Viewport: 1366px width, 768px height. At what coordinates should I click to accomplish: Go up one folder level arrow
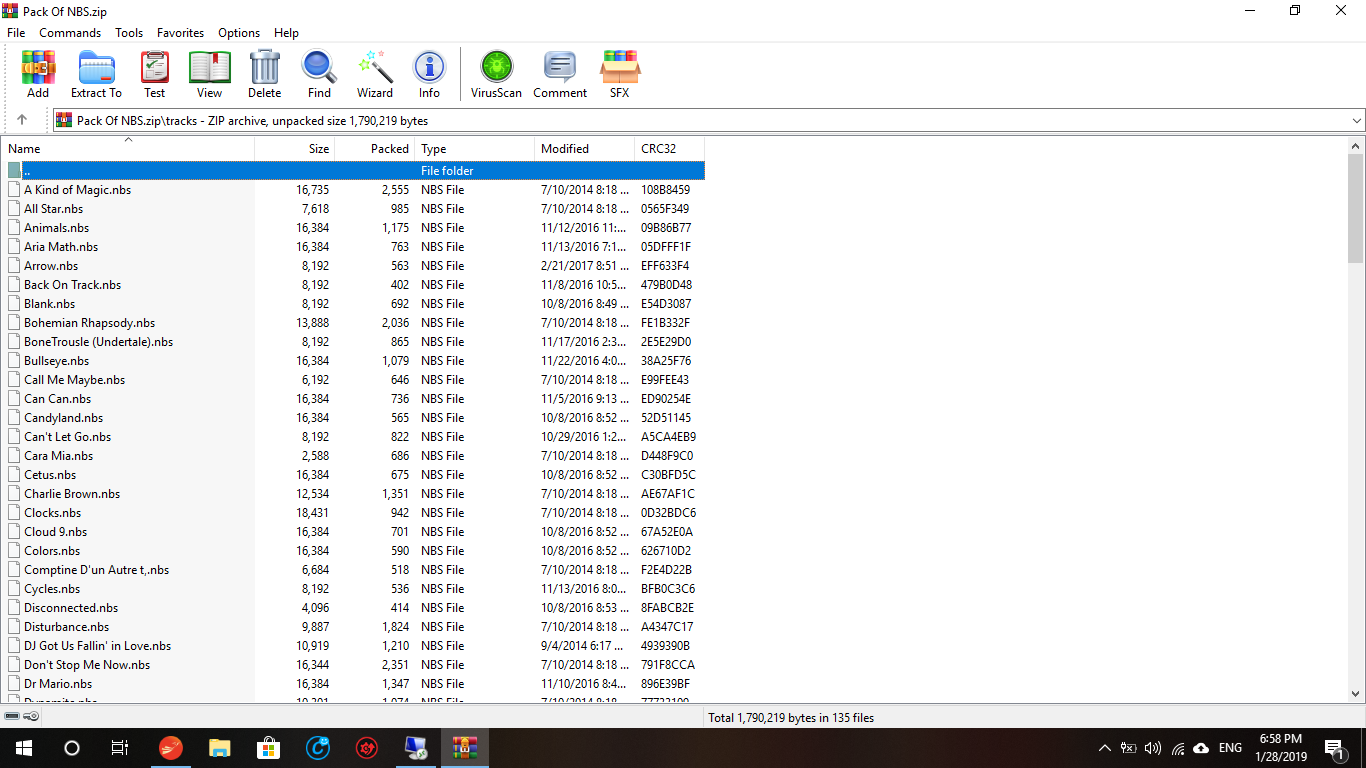coord(22,120)
